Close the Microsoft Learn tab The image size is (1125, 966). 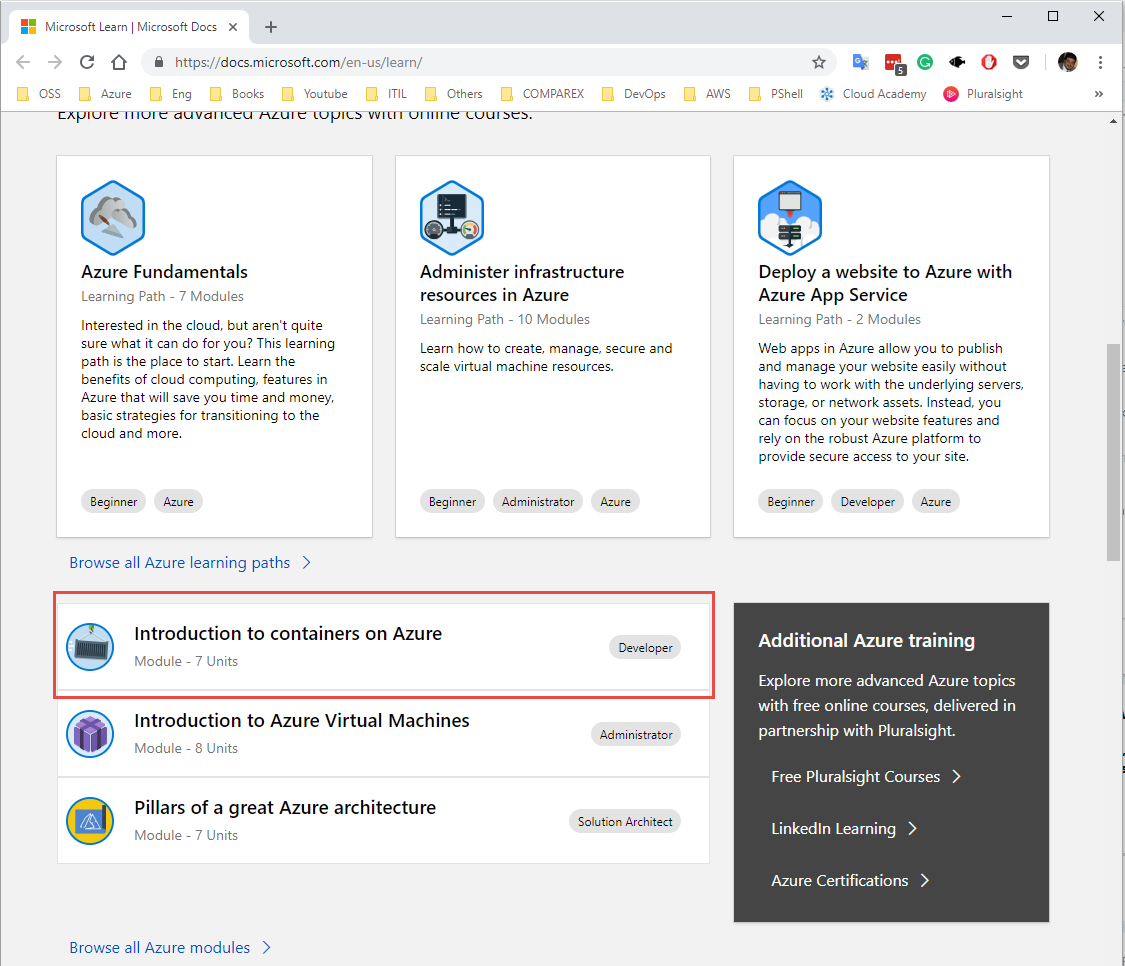coord(233,27)
